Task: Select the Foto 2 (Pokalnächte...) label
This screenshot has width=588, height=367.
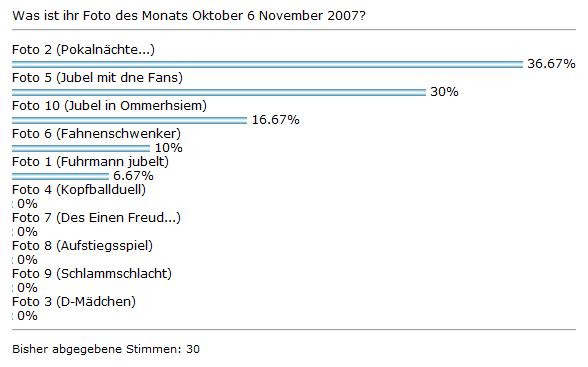Action: (83, 49)
